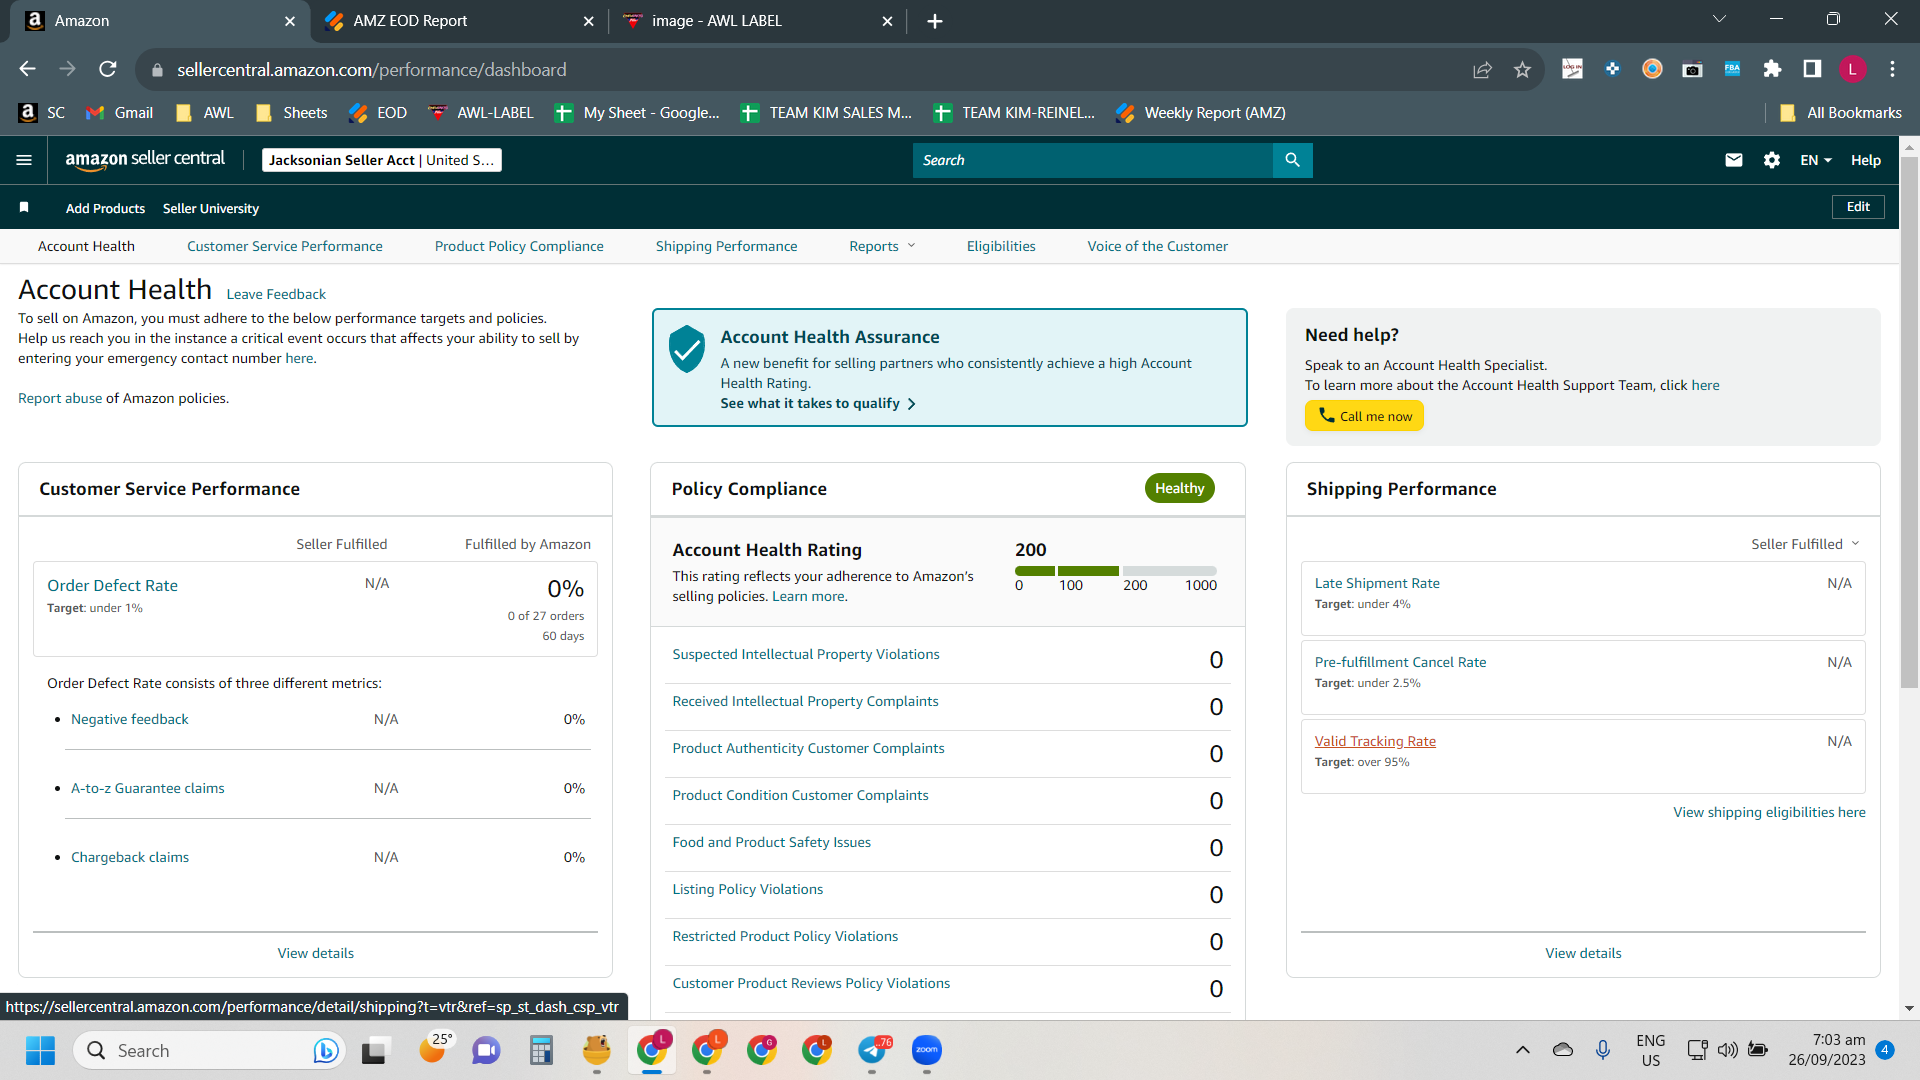Click the Seller Central search field
This screenshot has height=1080, width=1920.
(1093, 160)
